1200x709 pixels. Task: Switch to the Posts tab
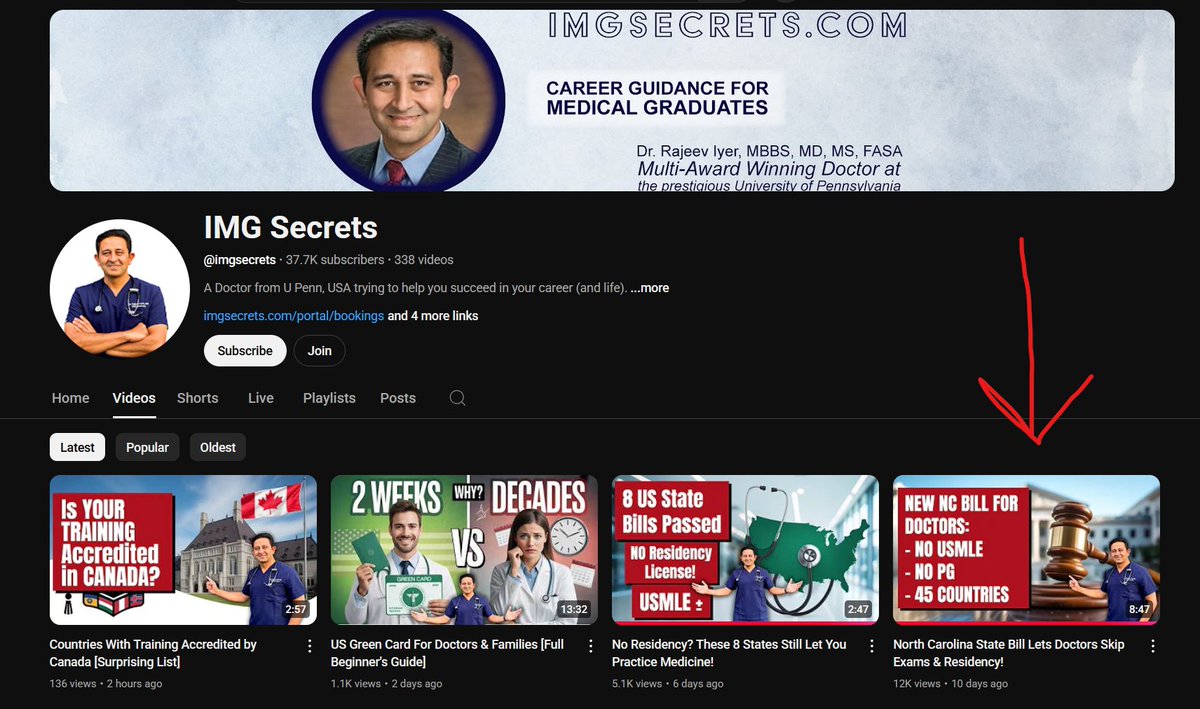[398, 398]
